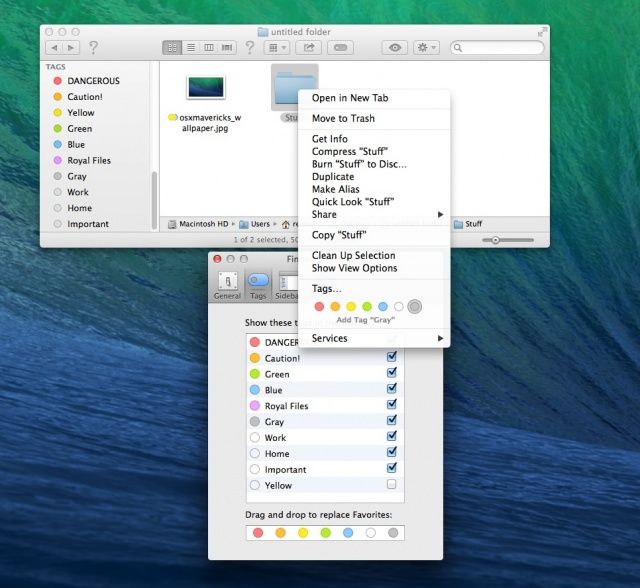
Task: Choose Burn "Stuff" to Disc...
Action: pyautogui.click(x=374, y=164)
